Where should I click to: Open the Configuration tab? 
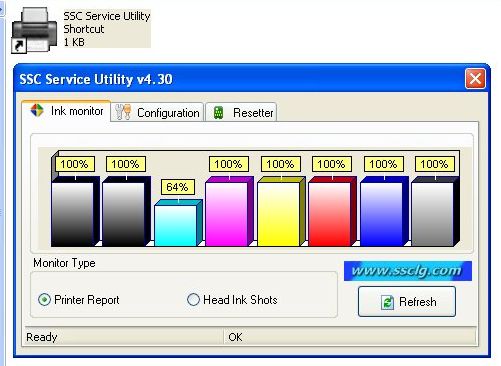coord(157,112)
